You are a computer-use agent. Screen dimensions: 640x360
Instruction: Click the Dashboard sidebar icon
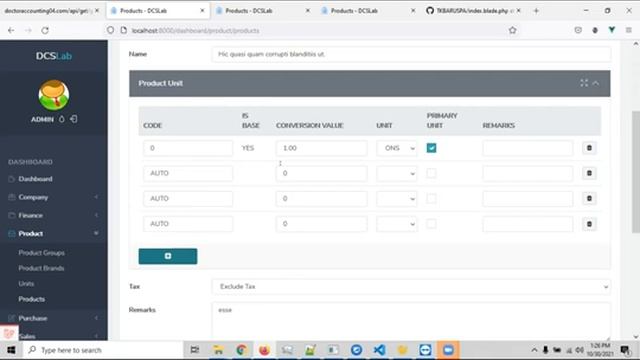point(11,179)
